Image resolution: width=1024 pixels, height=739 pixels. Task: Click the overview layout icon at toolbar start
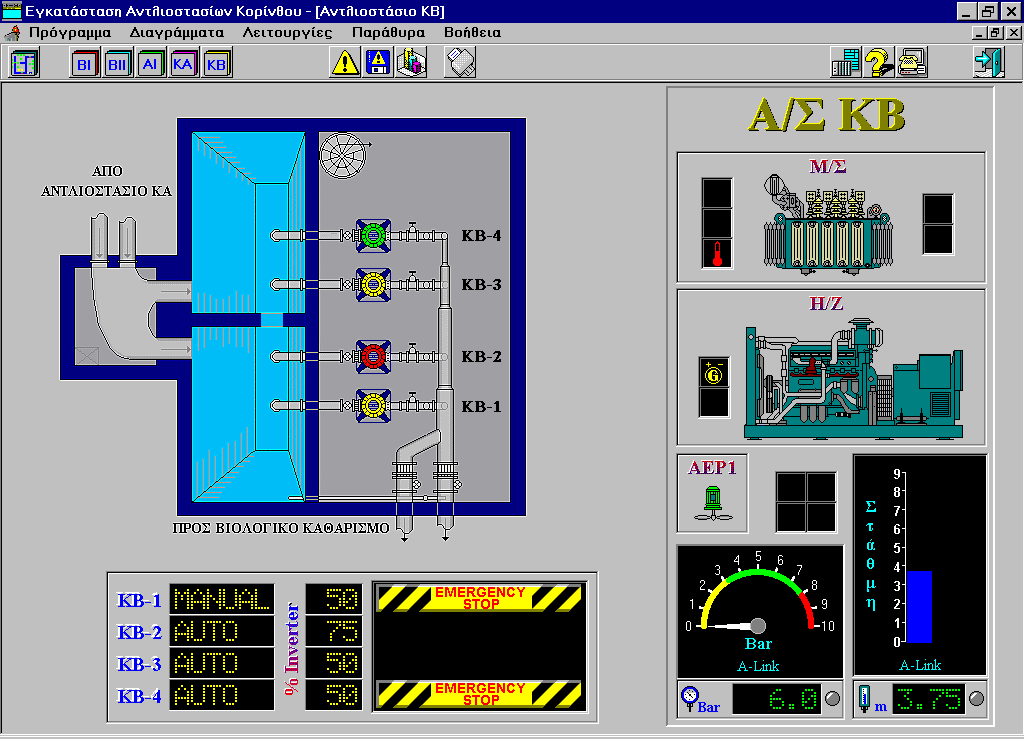click(x=24, y=63)
